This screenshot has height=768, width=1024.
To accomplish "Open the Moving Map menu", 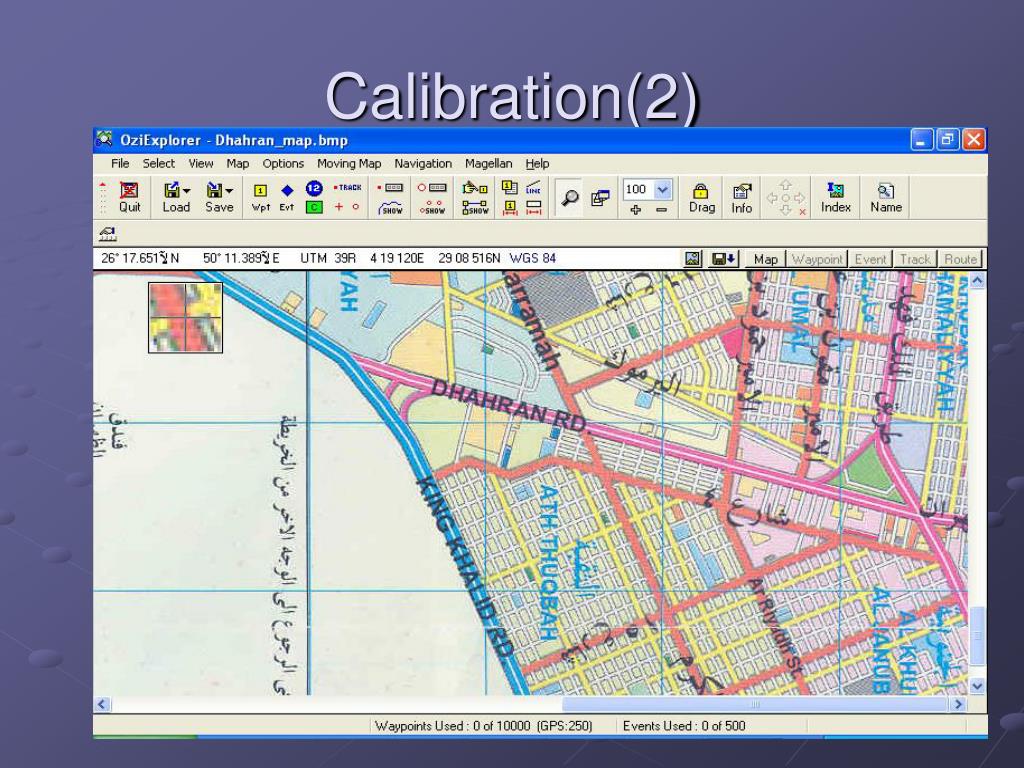I will (x=349, y=163).
